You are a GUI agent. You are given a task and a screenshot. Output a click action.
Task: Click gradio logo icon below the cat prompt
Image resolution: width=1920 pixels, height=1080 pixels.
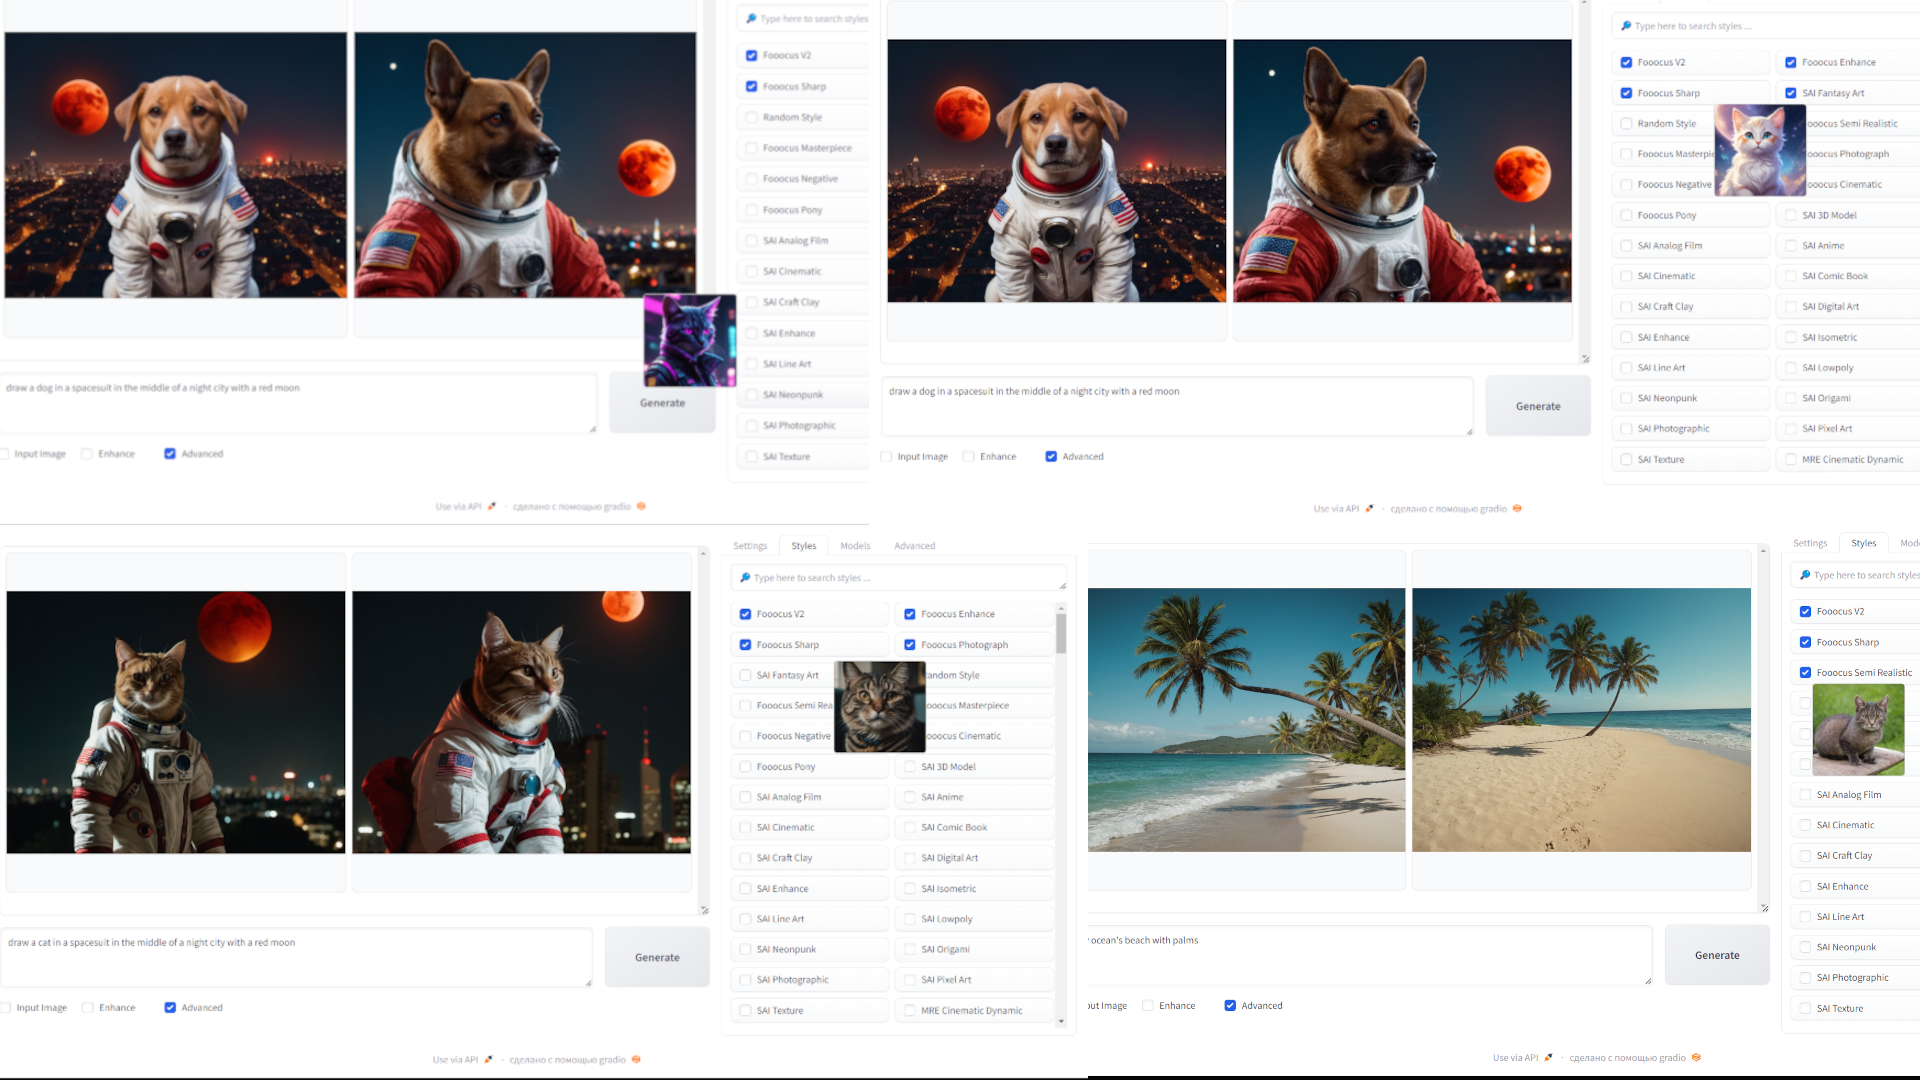(x=636, y=1060)
